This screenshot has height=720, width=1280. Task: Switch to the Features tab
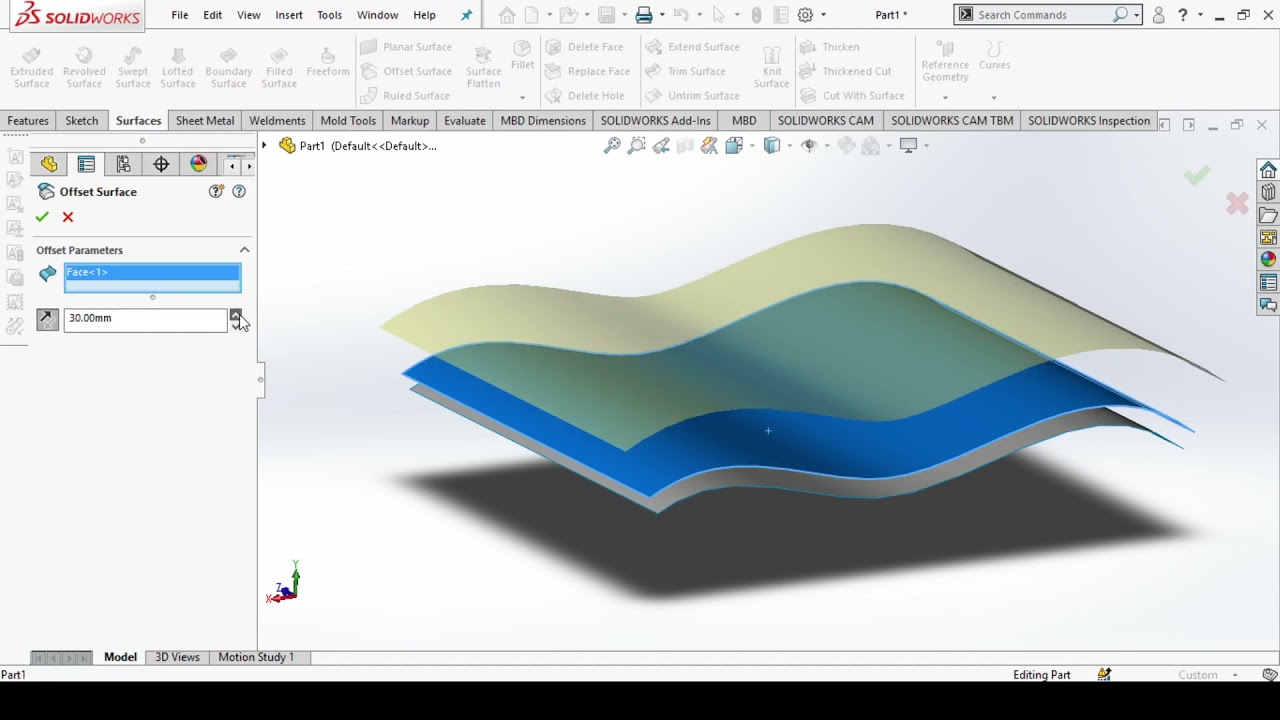[x=28, y=121]
